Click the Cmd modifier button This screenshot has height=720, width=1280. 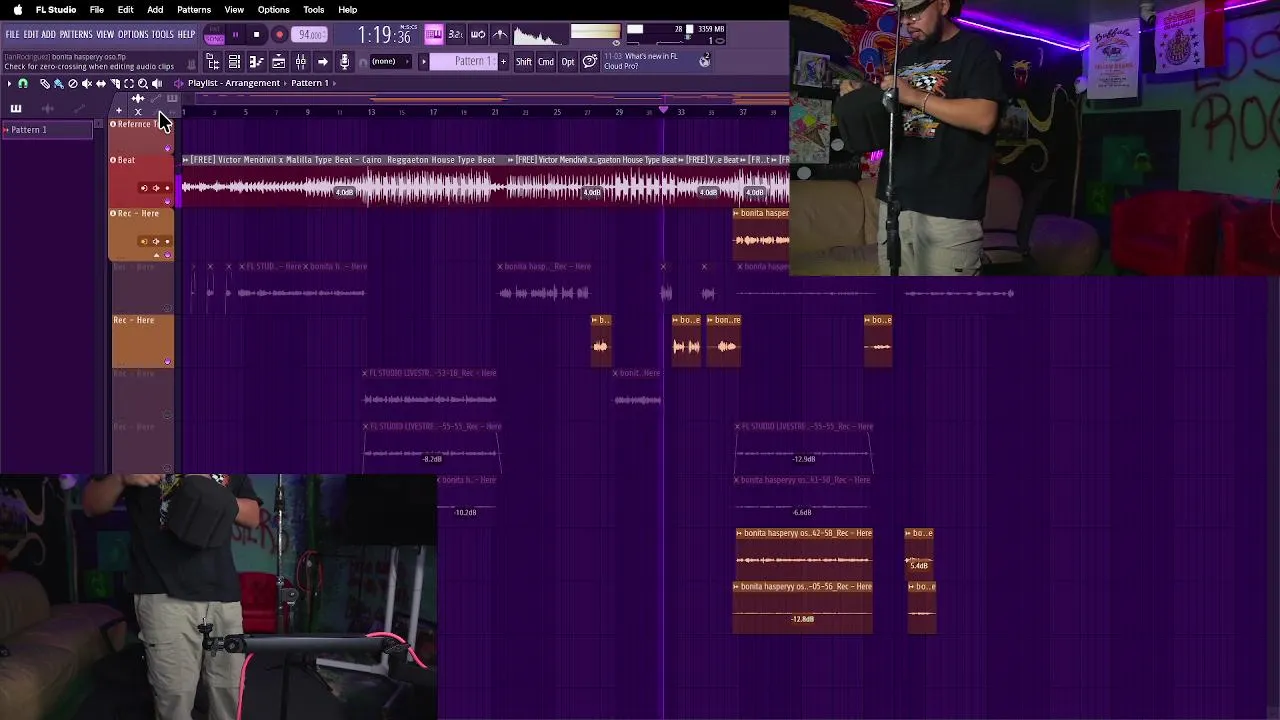tap(546, 62)
